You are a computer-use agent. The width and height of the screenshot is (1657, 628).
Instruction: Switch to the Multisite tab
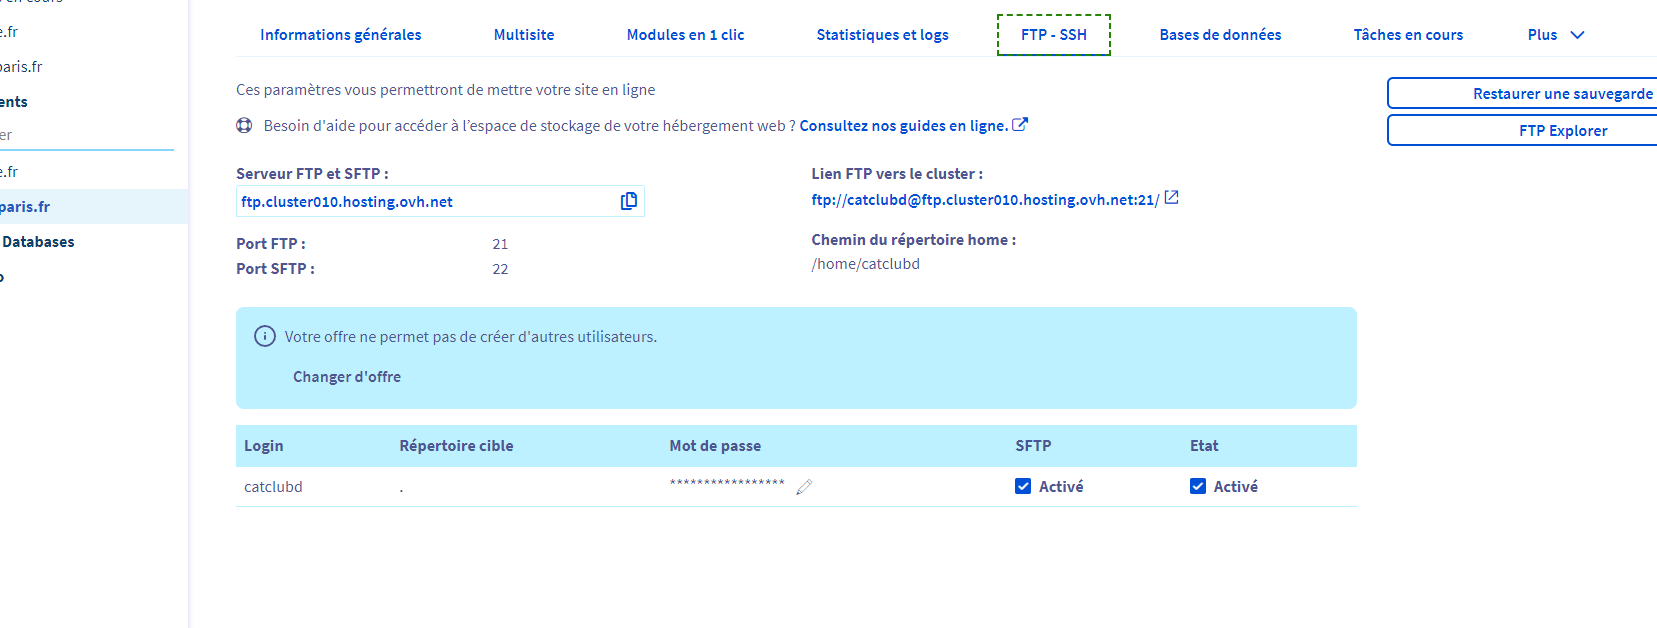(x=524, y=35)
